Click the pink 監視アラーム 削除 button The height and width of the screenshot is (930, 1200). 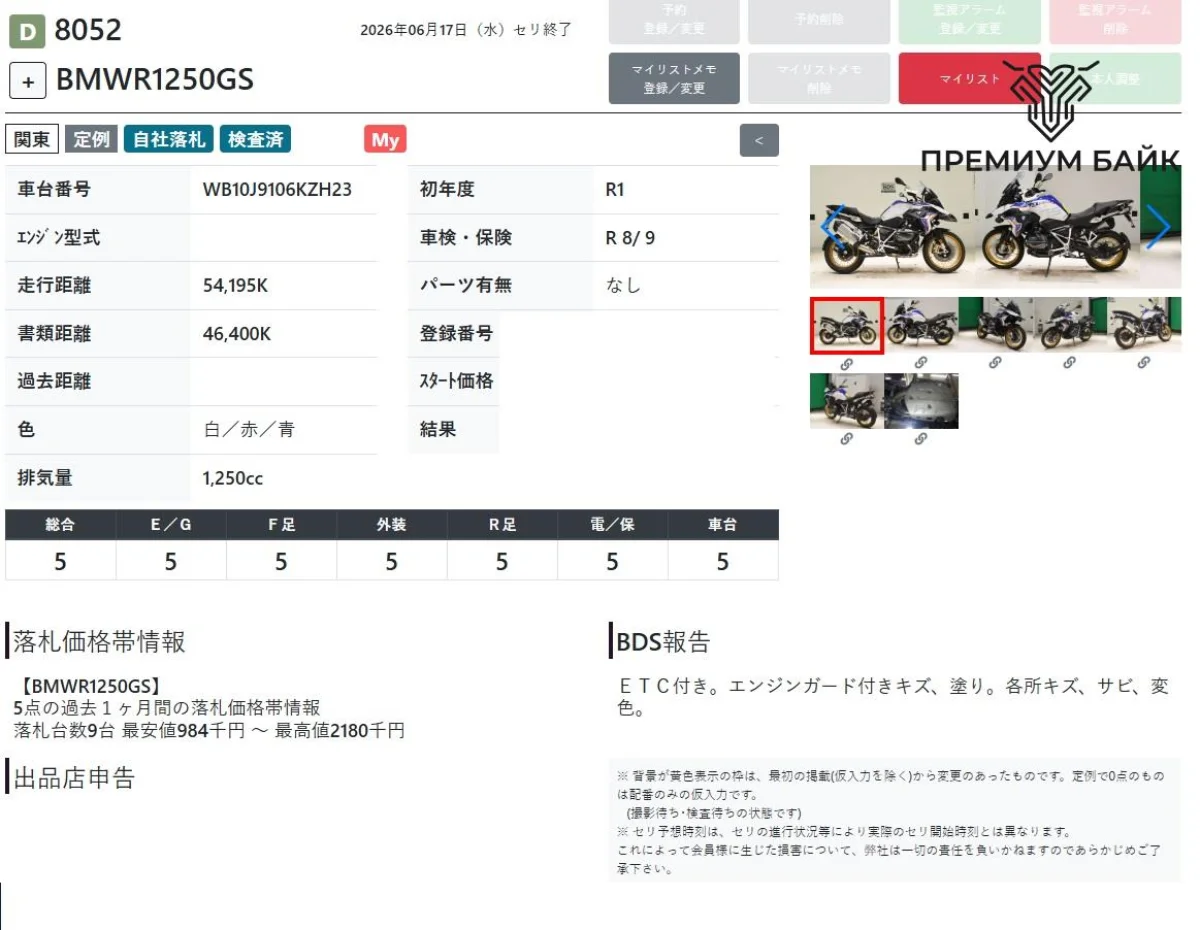click(x=1115, y=20)
